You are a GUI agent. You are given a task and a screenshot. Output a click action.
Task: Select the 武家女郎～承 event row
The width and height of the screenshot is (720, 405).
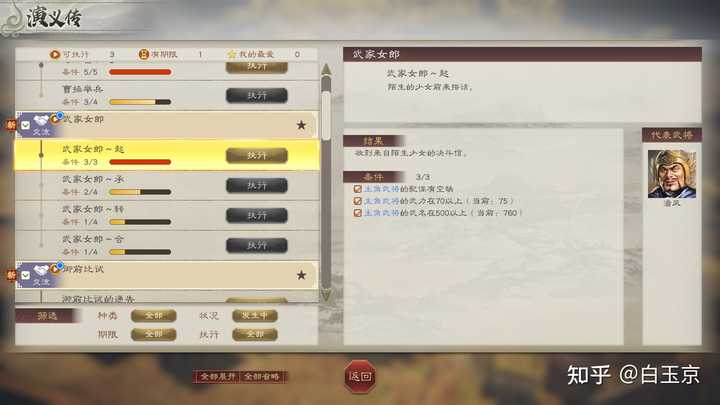pyautogui.click(x=167, y=186)
